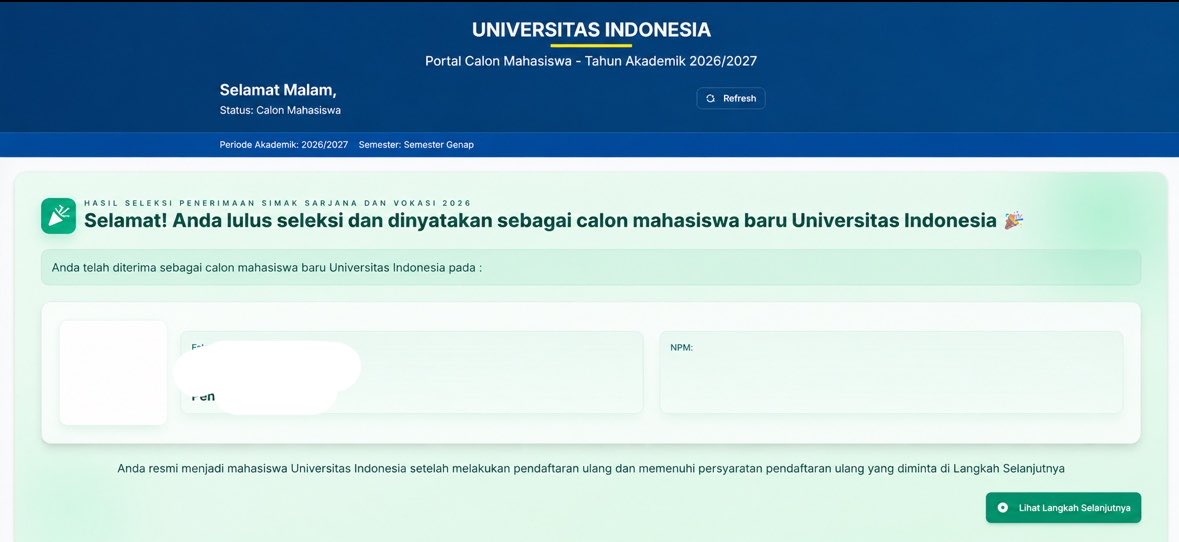Click the confetti emoji after the congratulations heading
The height and width of the screenshot is (542, 1179).
1014,220
